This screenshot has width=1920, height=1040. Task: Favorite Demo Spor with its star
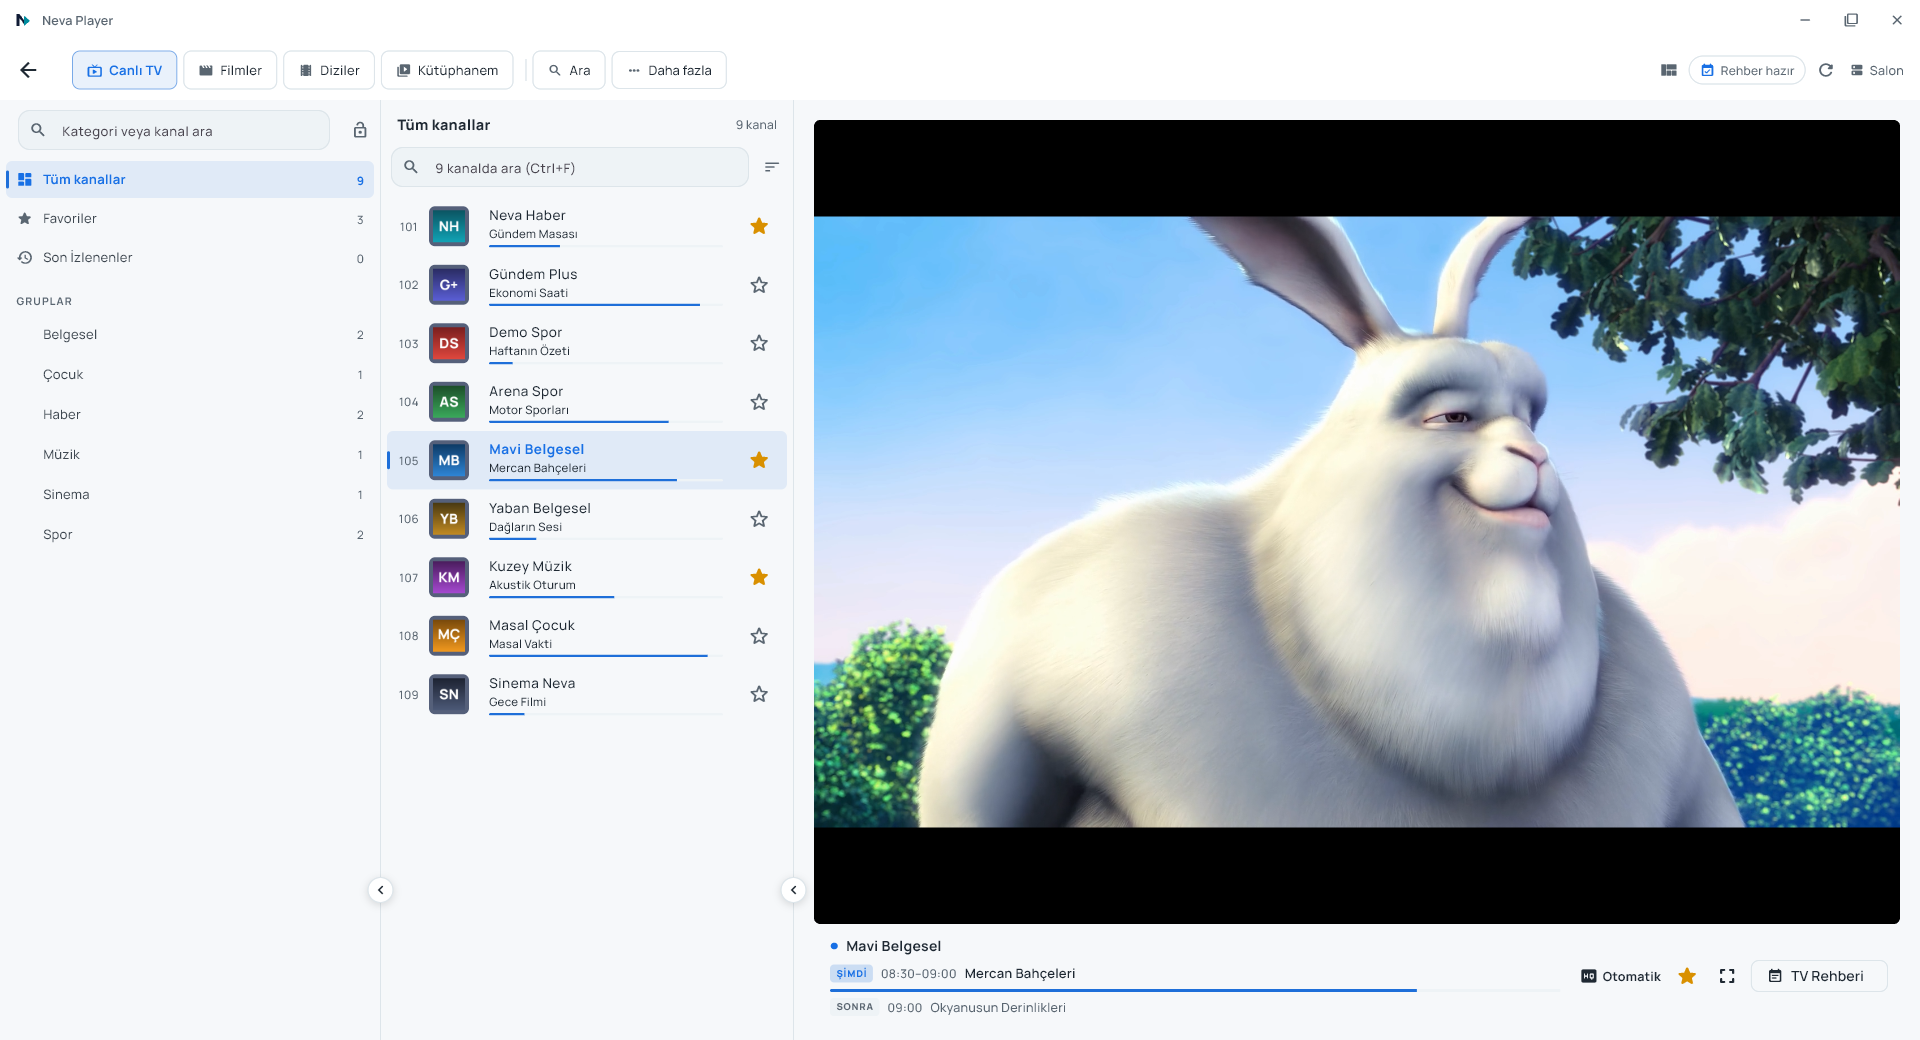tap(759, 343)
